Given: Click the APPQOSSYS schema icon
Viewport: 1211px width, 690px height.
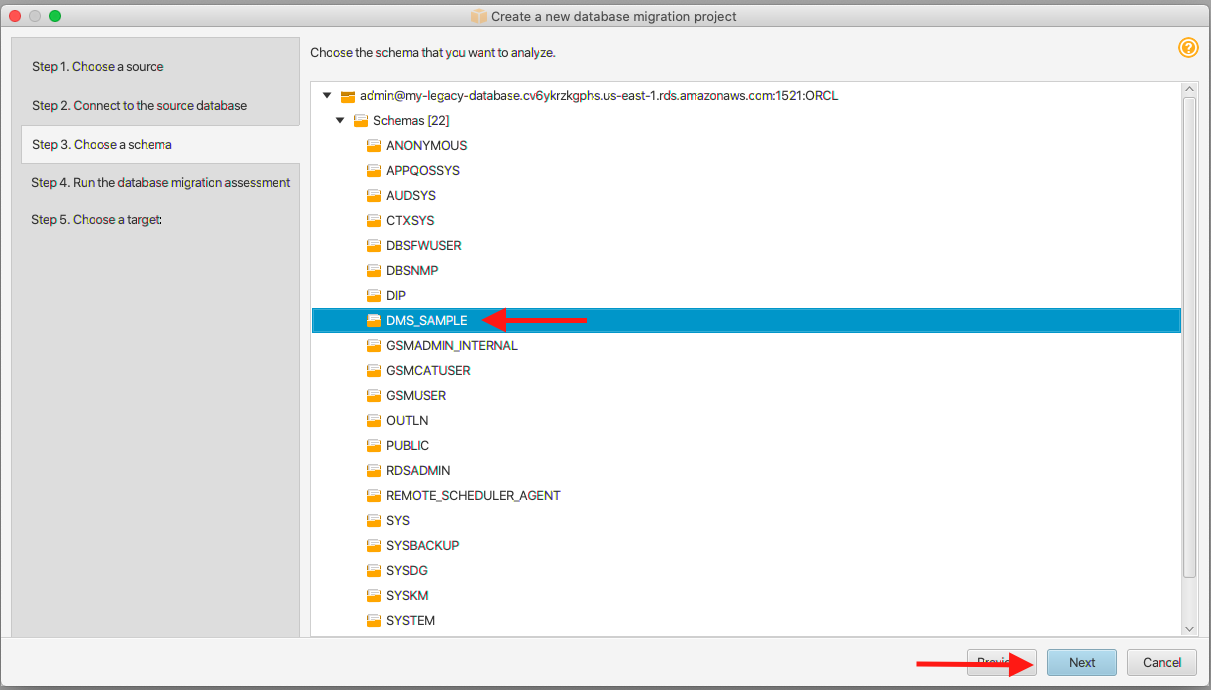Looking at the screenshot, I should click(374, 171).
